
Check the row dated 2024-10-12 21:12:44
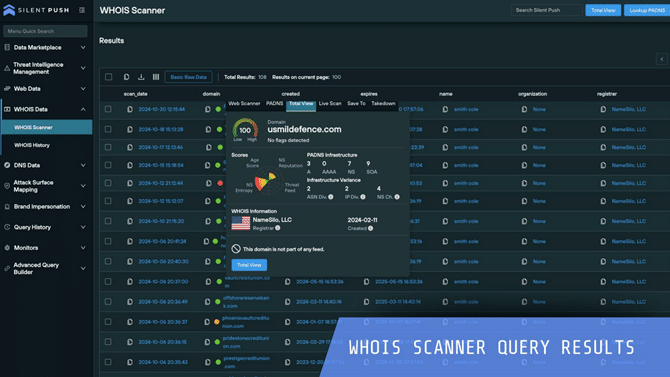(x=108, y=183)
